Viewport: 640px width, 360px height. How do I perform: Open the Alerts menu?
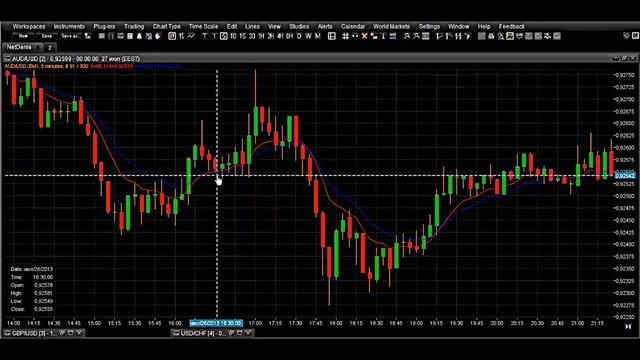[325, 27]
